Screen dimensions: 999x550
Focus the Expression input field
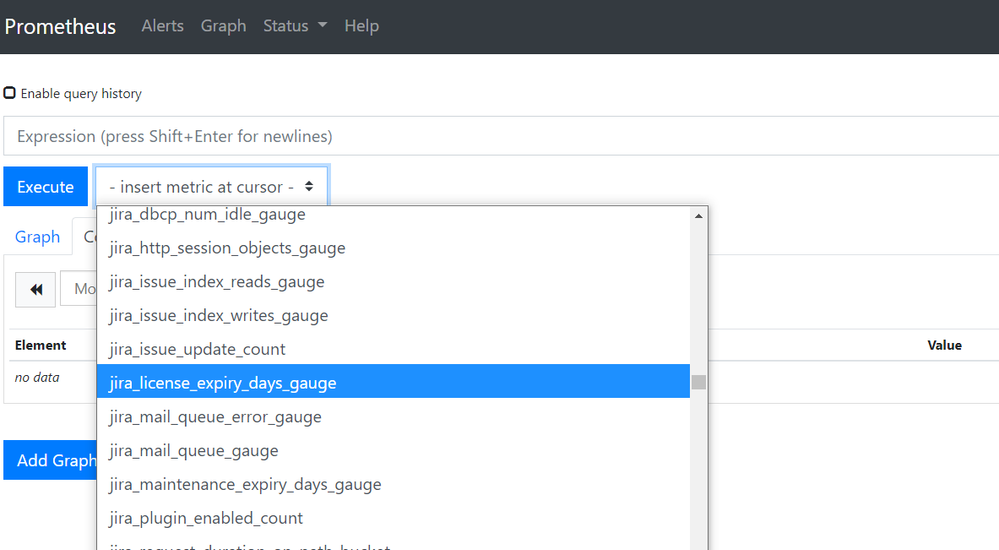click(x=501, y=136)
